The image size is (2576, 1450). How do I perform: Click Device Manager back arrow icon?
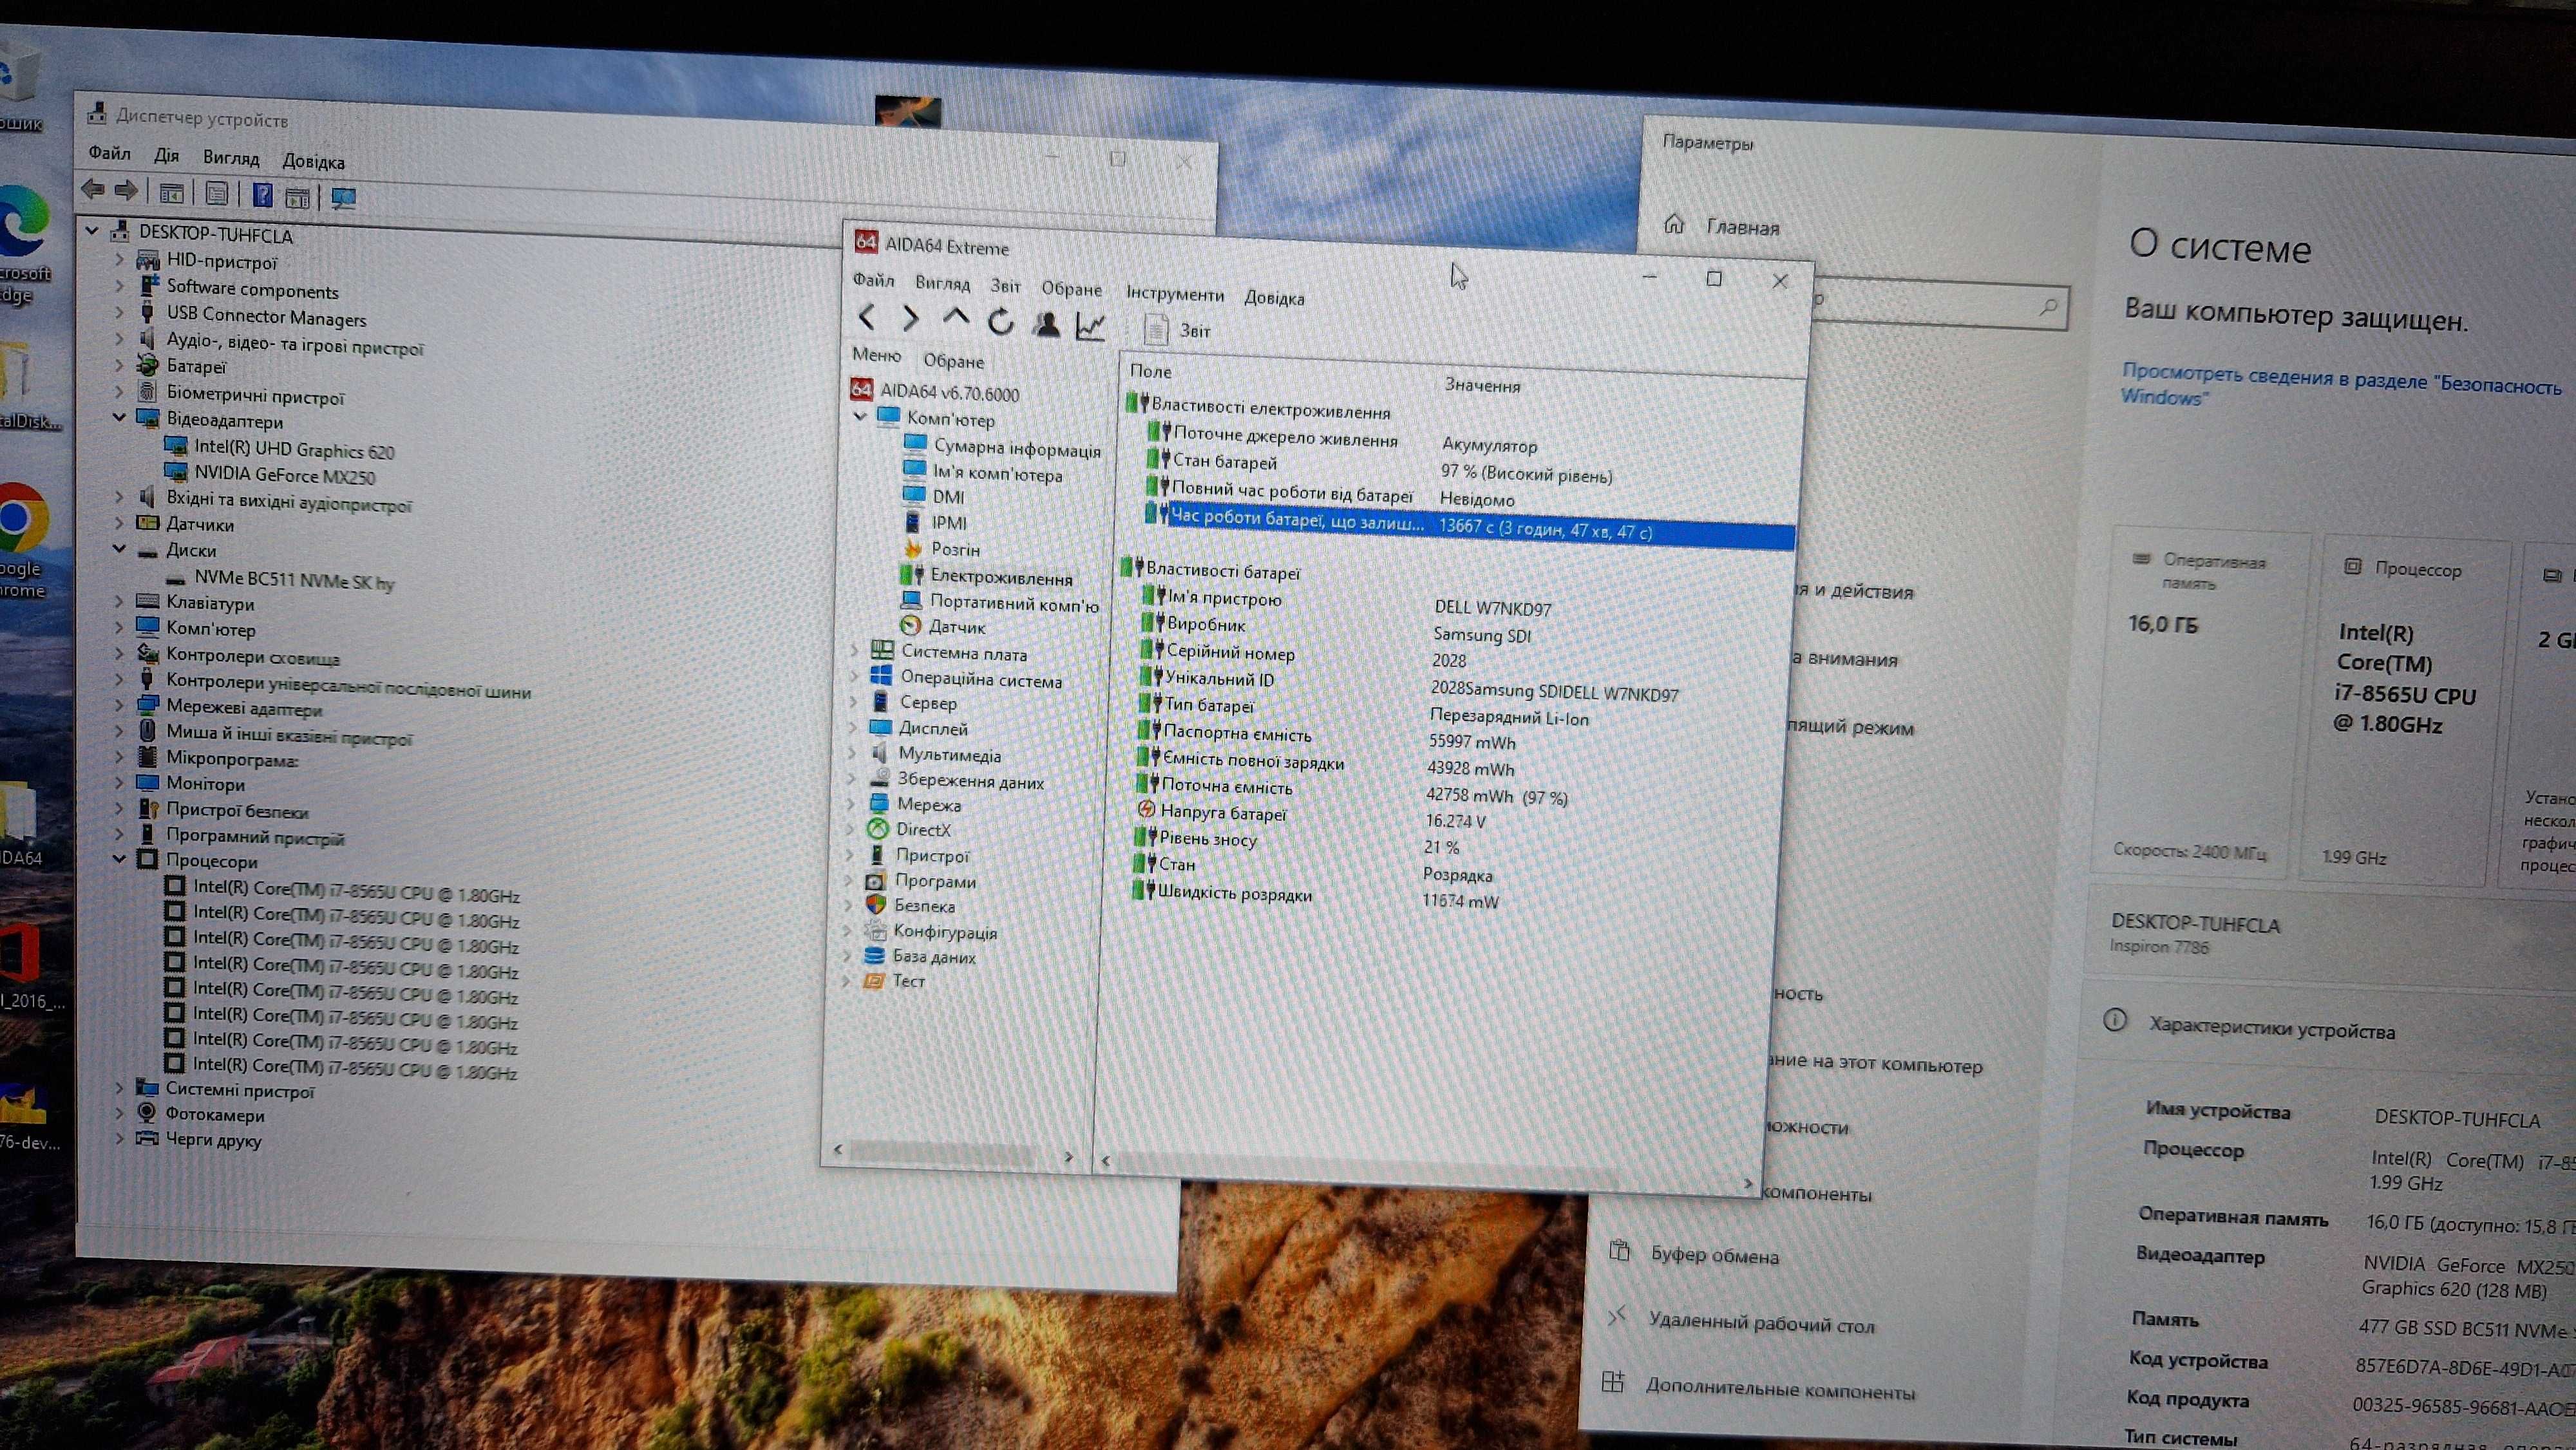point(93,188)
